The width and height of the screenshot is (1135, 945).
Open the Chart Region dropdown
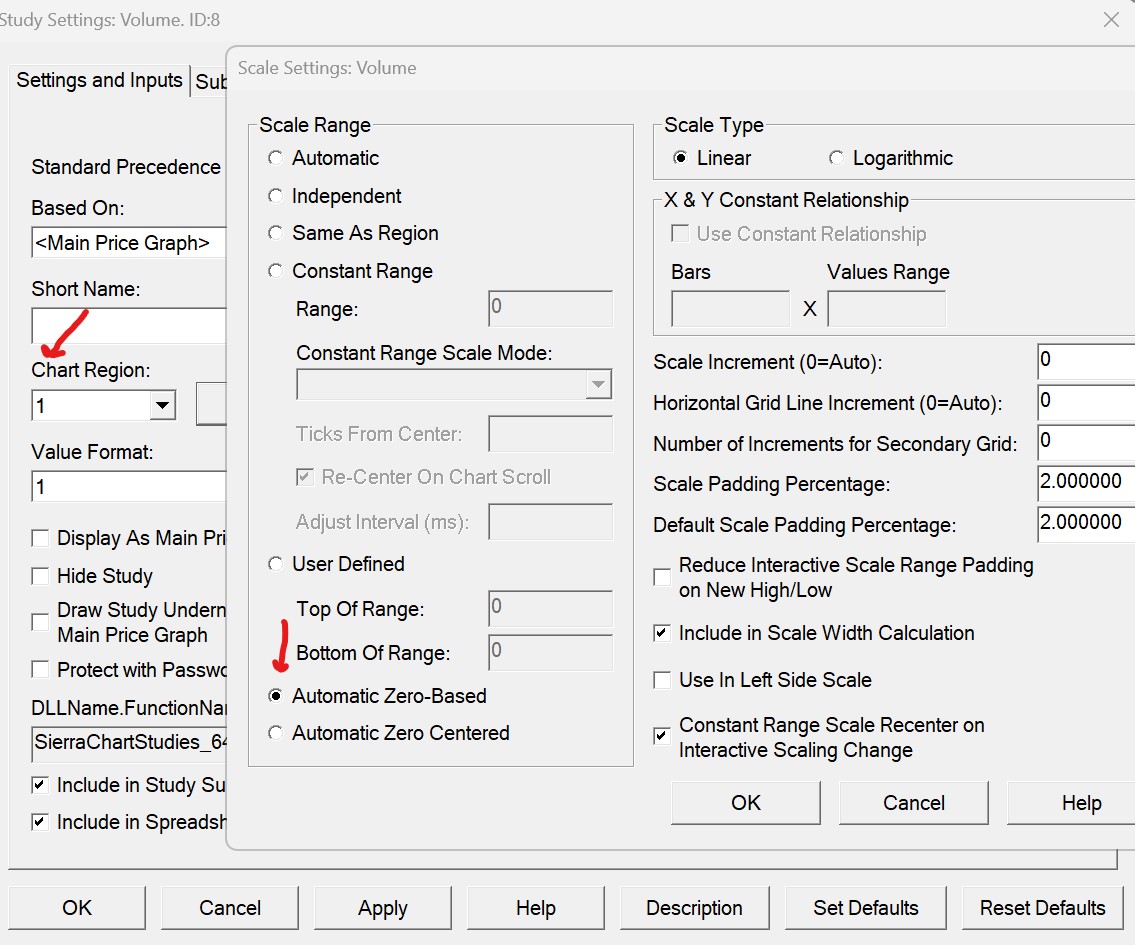tap(161, 406)
